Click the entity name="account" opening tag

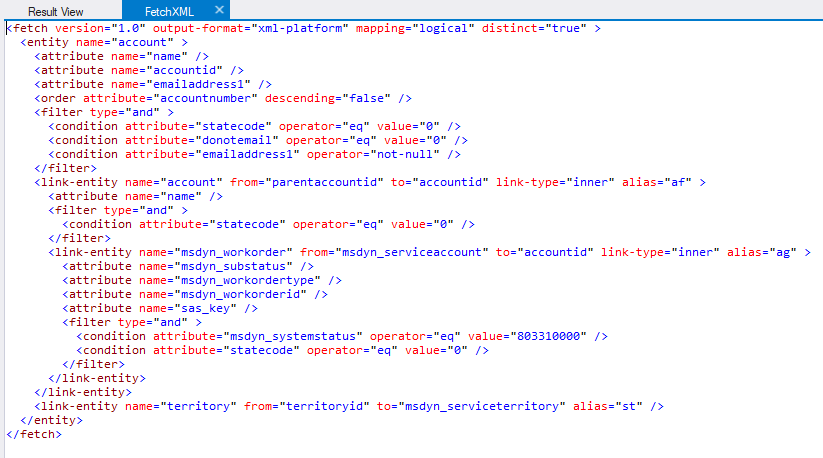[x=104, y=43]
